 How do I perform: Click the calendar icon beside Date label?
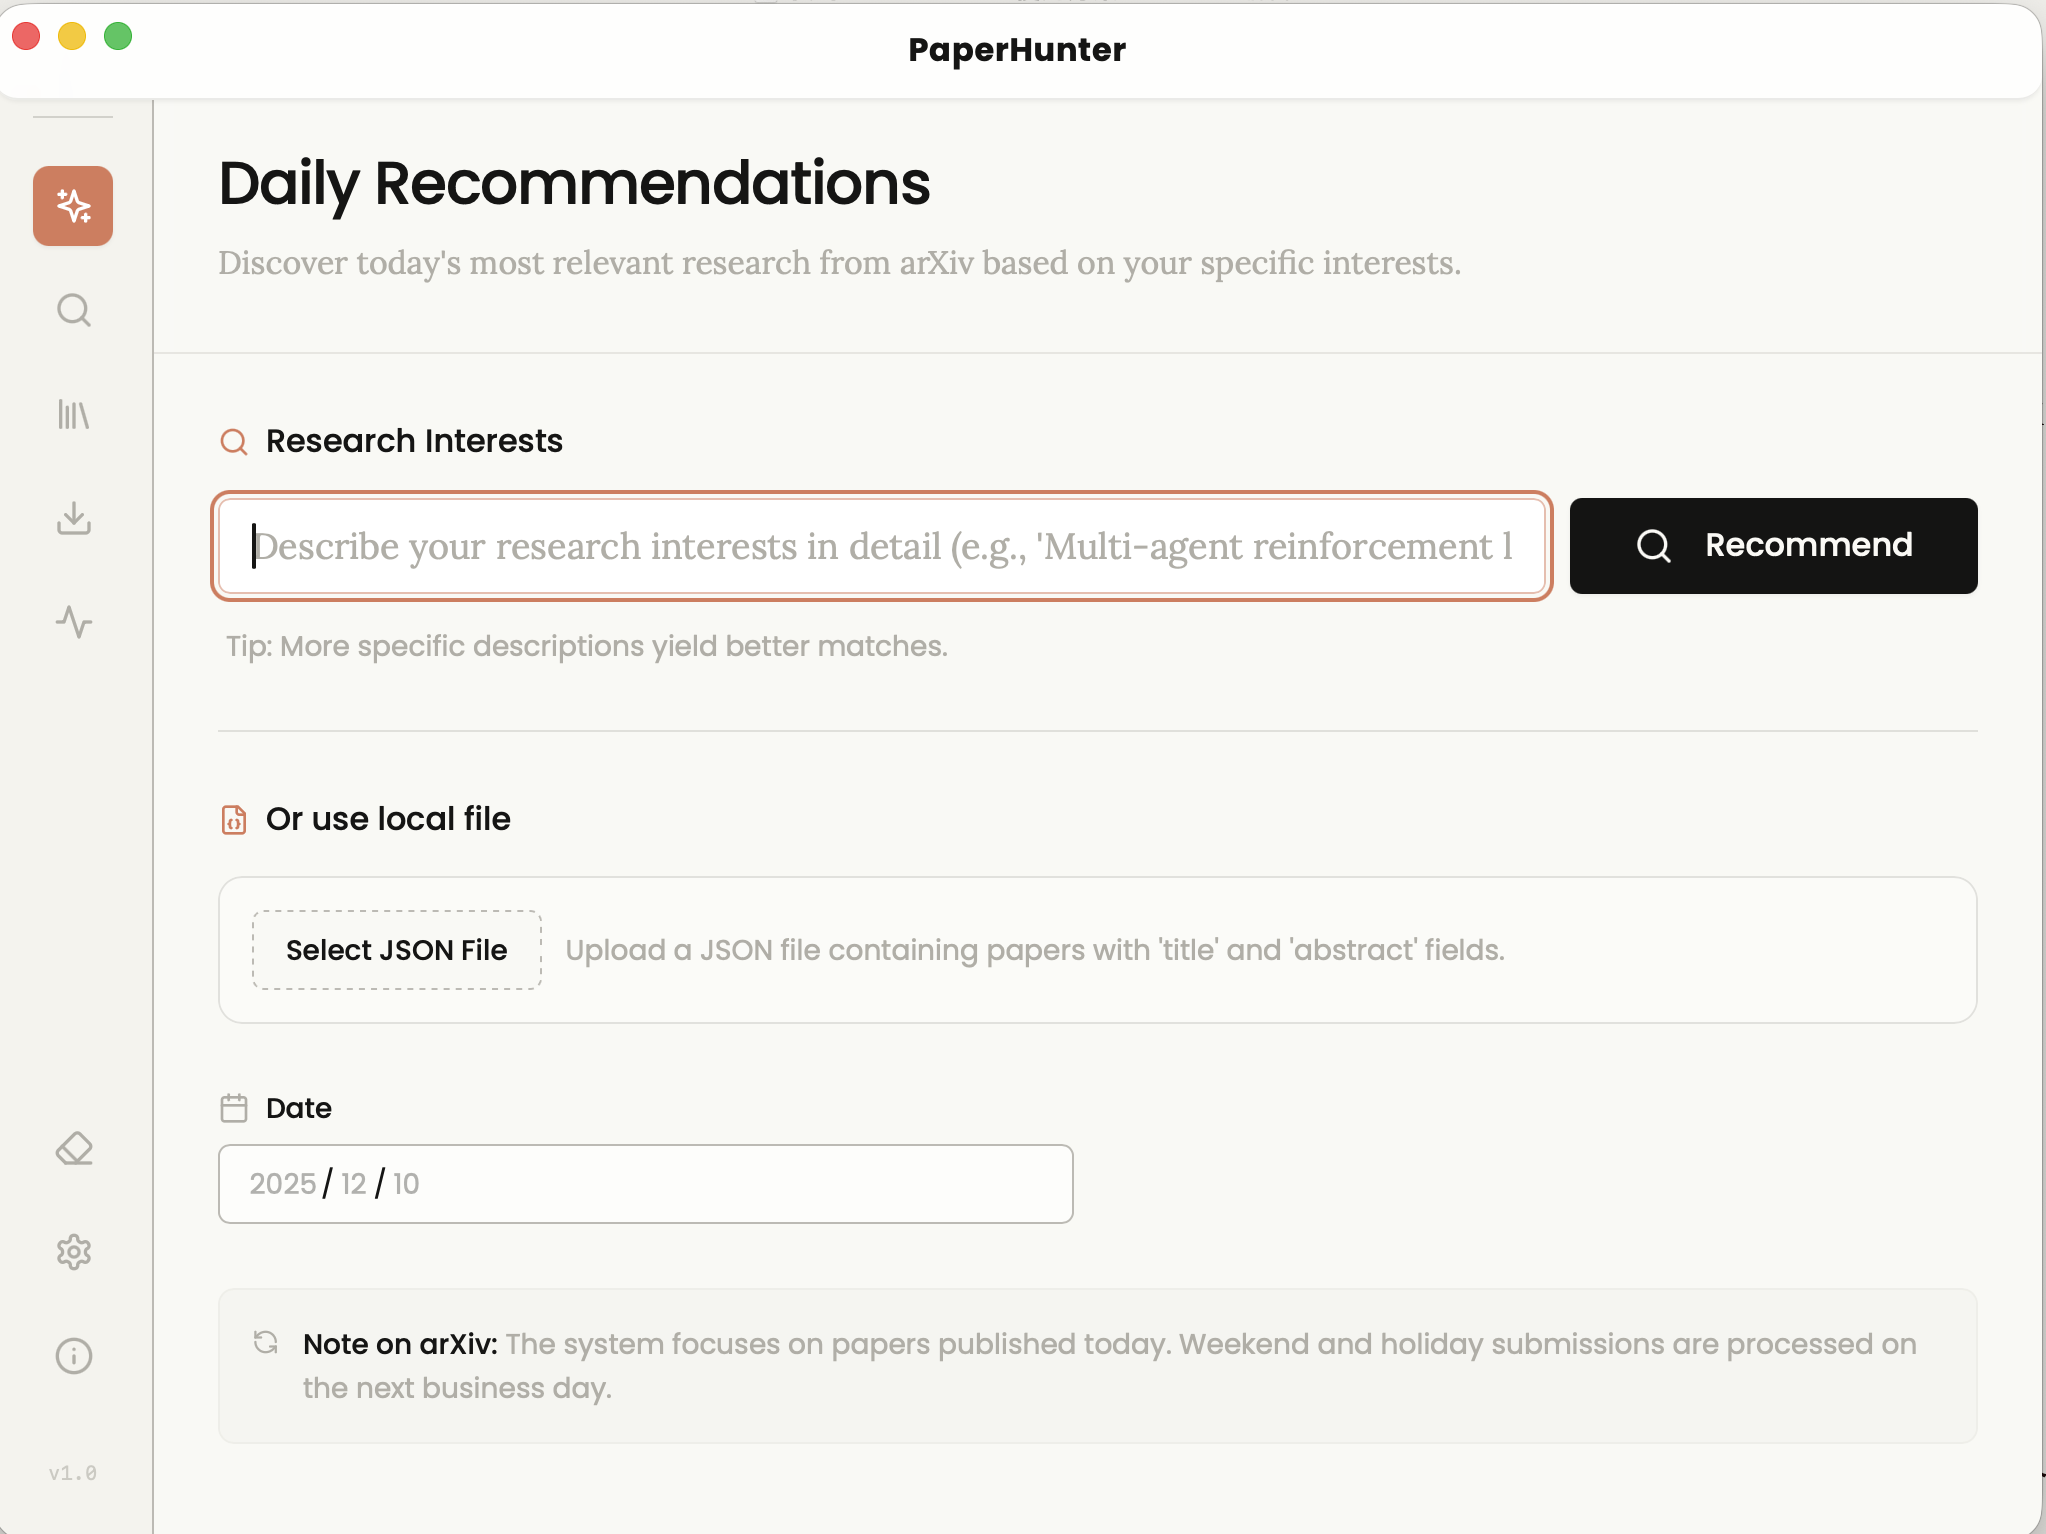point(234,1108)
